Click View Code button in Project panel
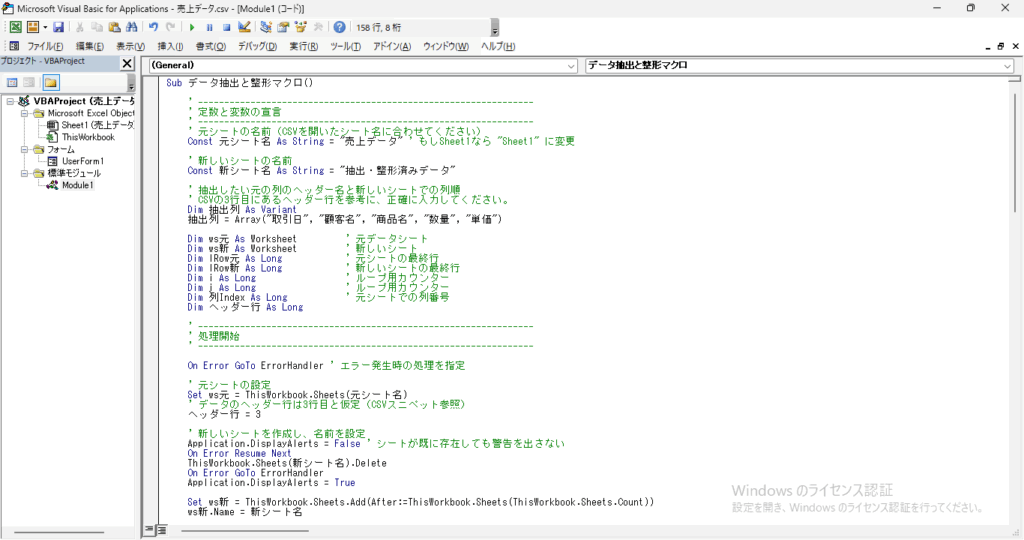 [12, 82]
